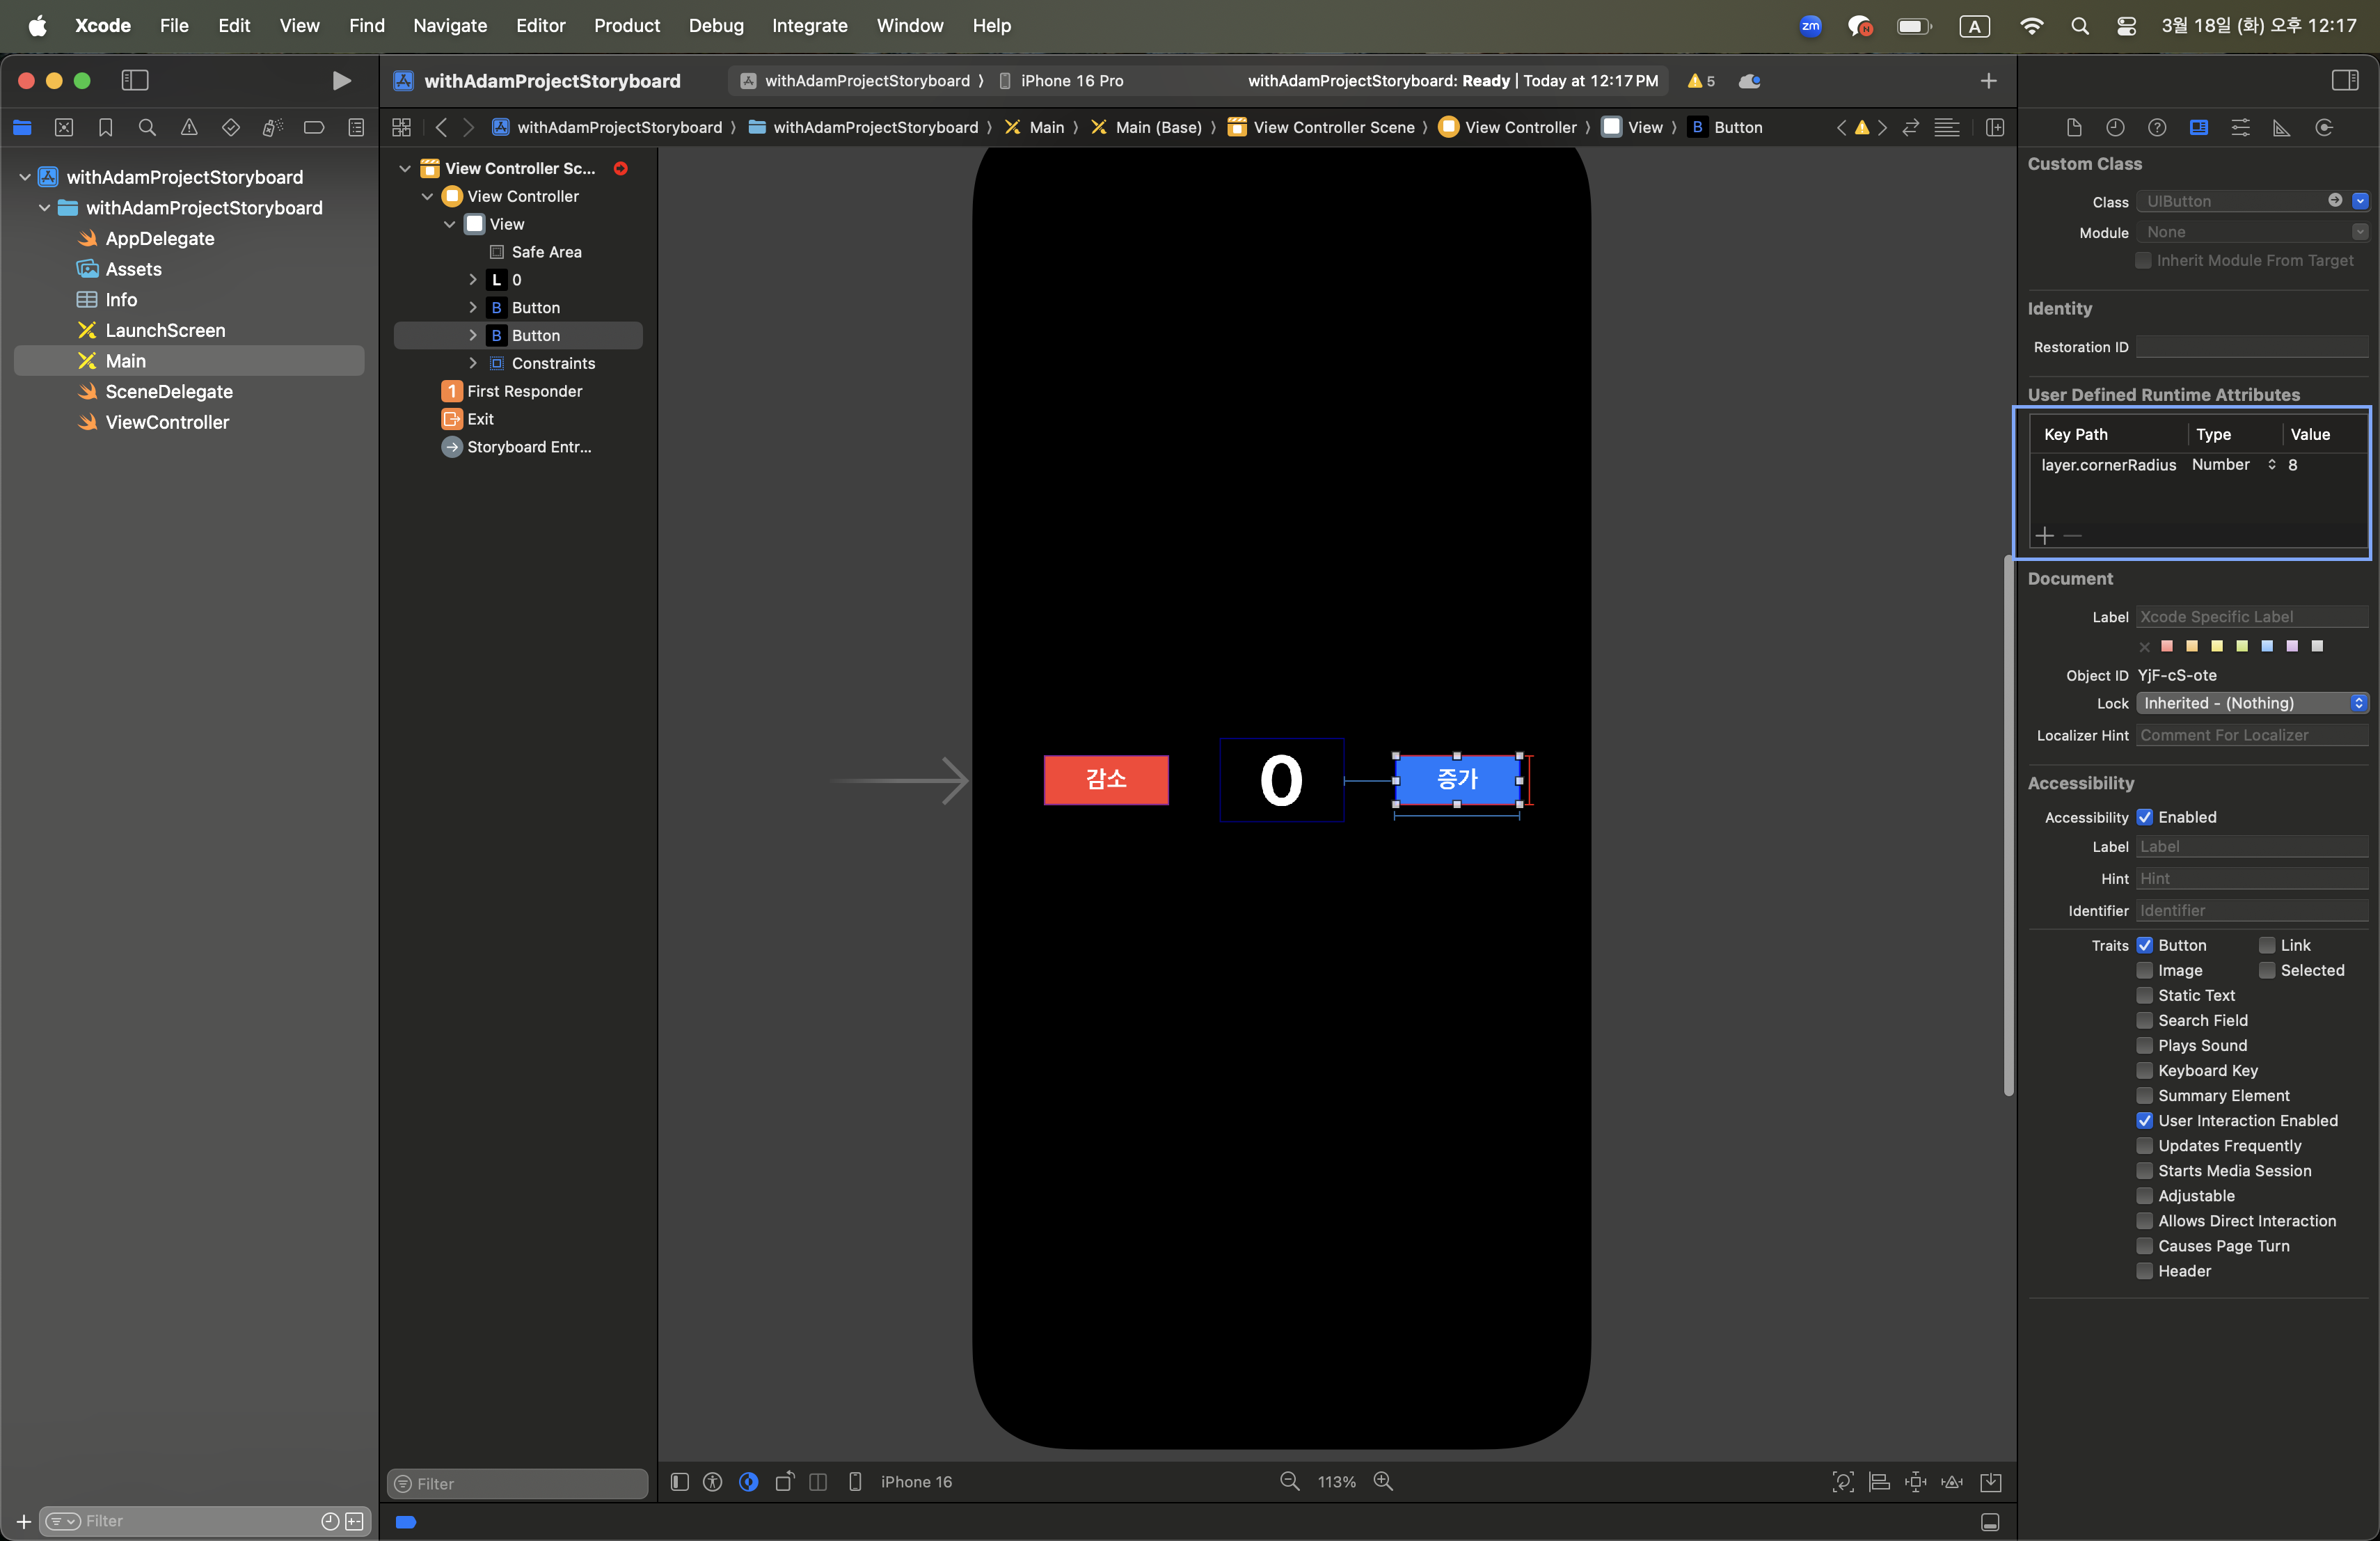
Task: Select the blue 증가 button on canvas
Action: (x=1457, y=780)
